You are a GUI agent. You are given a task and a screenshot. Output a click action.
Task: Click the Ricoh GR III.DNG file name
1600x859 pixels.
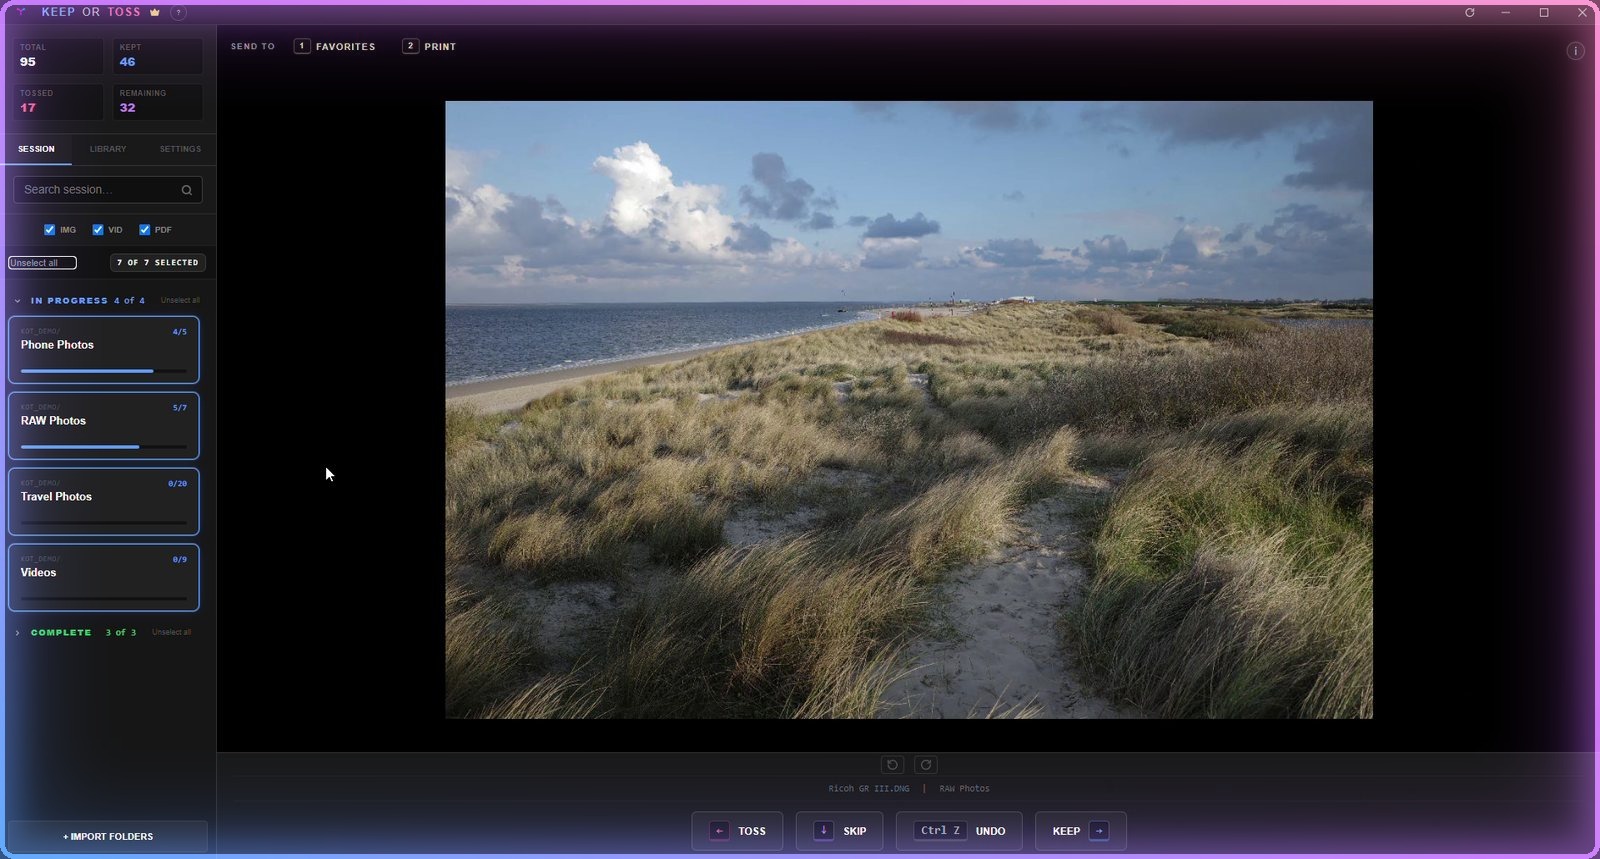[869, 789]
